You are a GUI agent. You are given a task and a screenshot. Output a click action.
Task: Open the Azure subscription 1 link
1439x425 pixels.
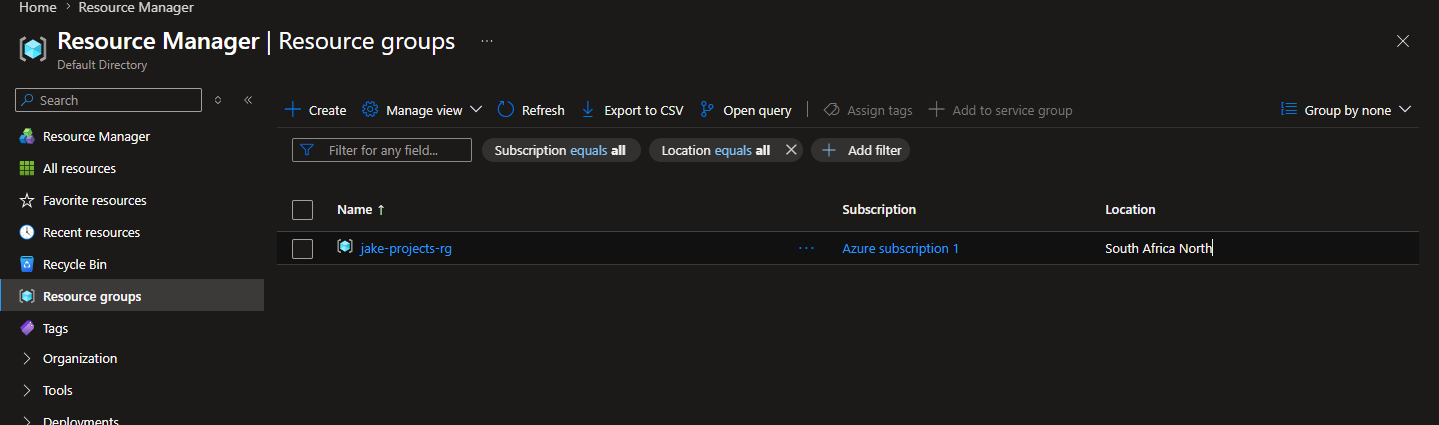pos(900,248)
